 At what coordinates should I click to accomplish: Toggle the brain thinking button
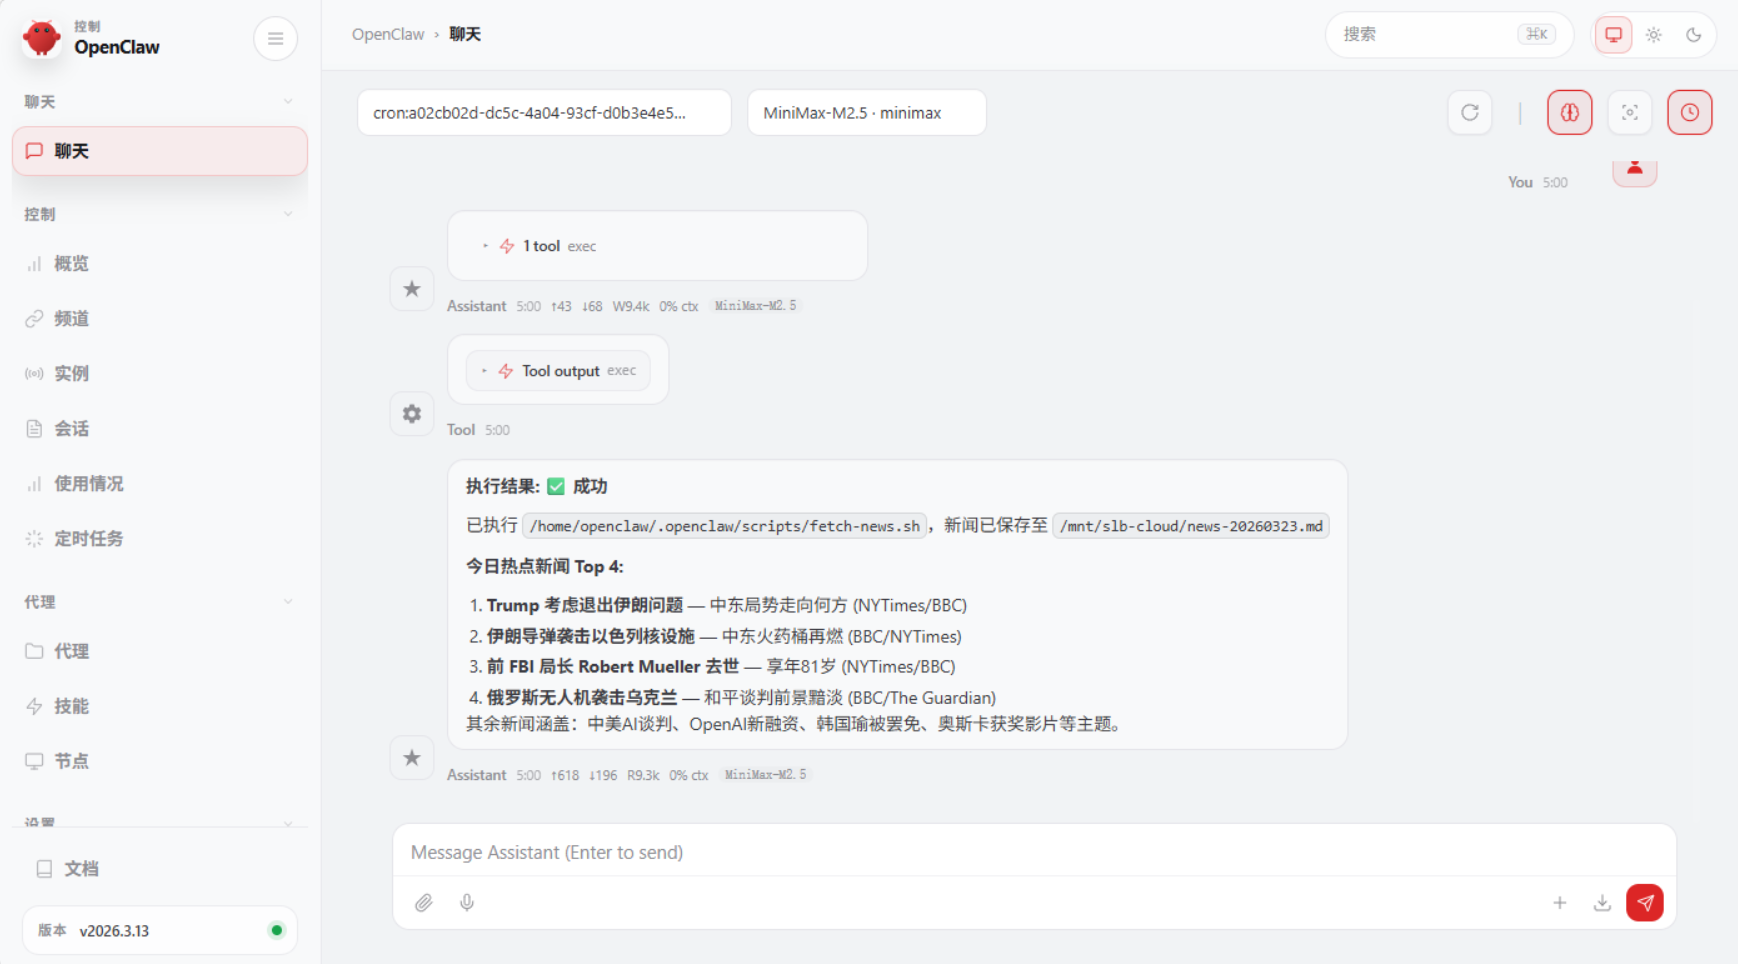click(x=1569, y=113)
